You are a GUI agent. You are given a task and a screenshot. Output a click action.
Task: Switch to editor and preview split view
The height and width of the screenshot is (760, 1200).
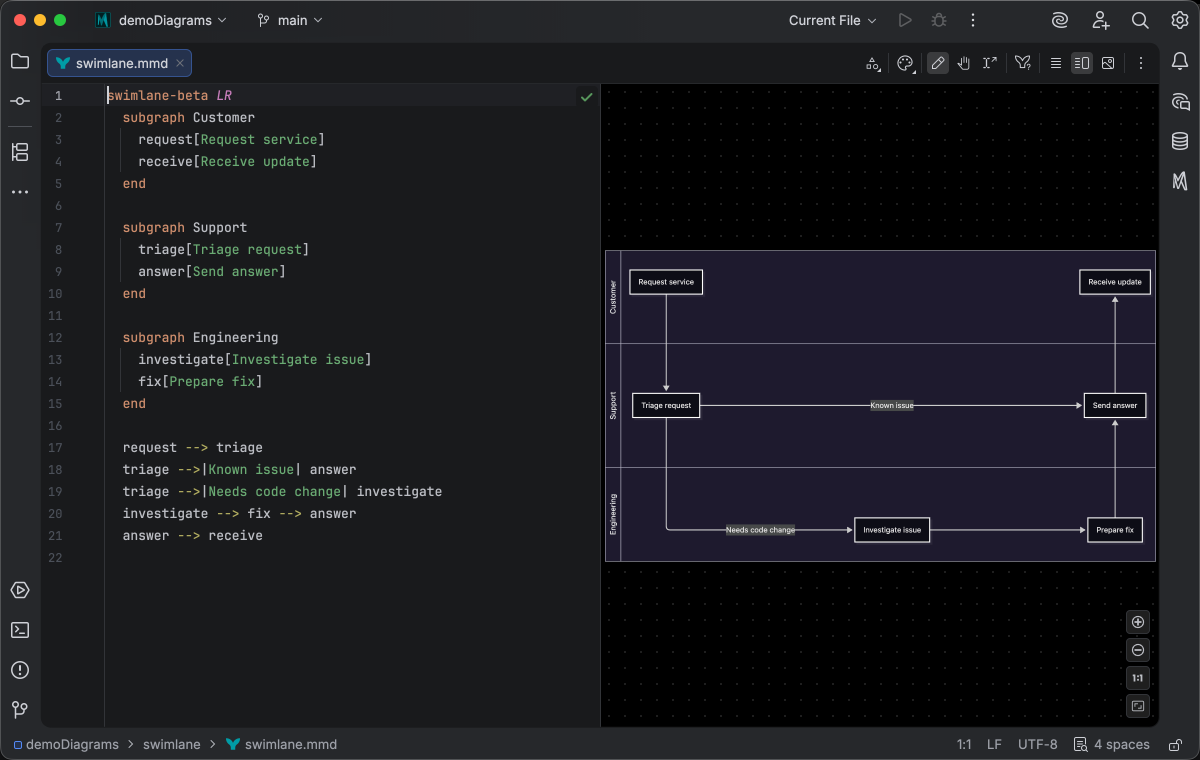click(x=1082, y=63)
